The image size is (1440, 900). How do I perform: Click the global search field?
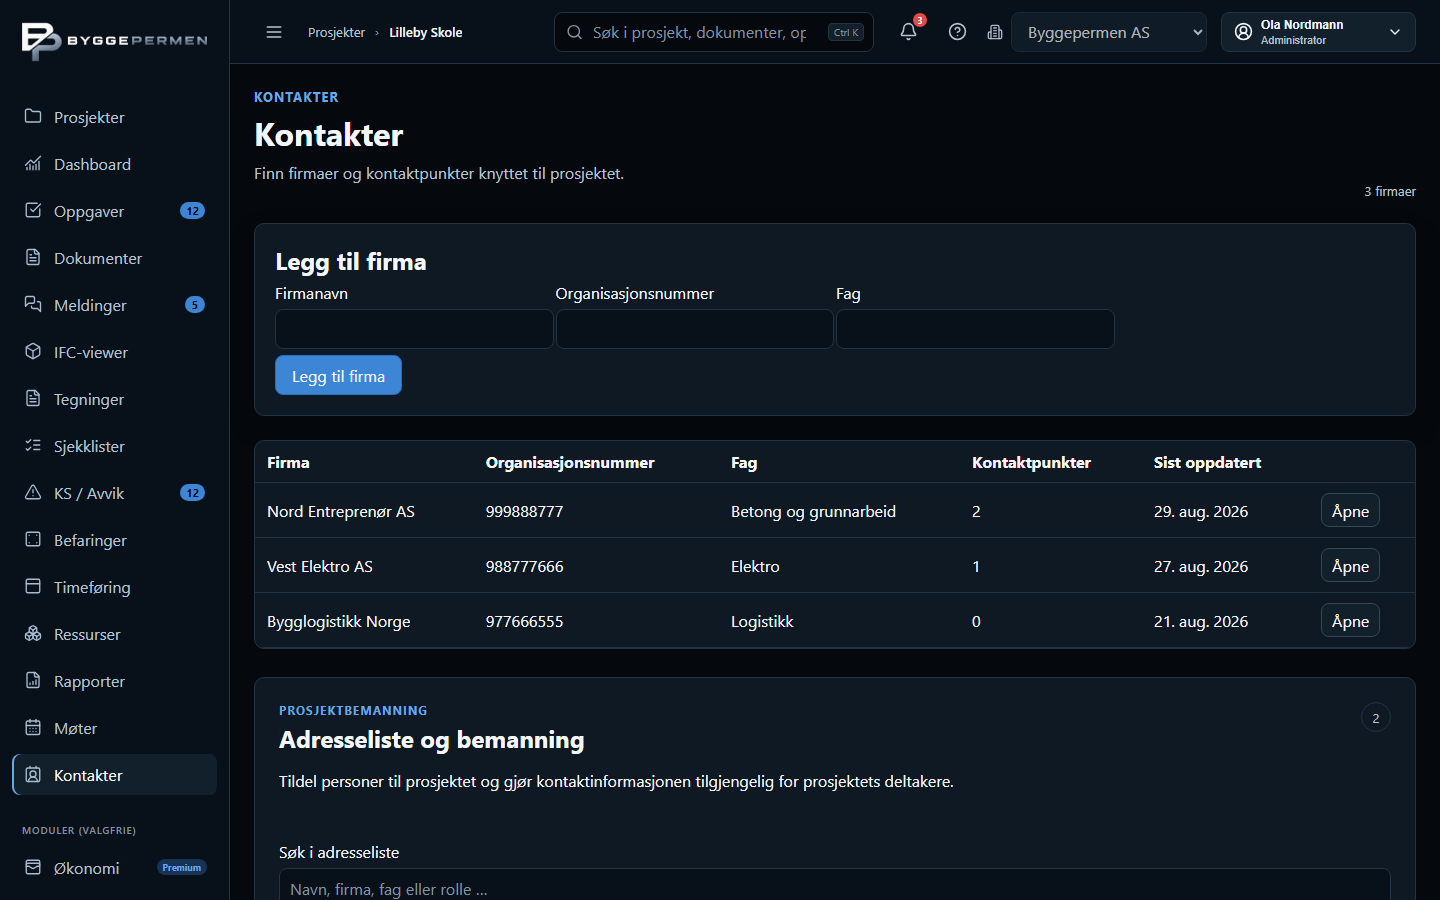(714, 32)
